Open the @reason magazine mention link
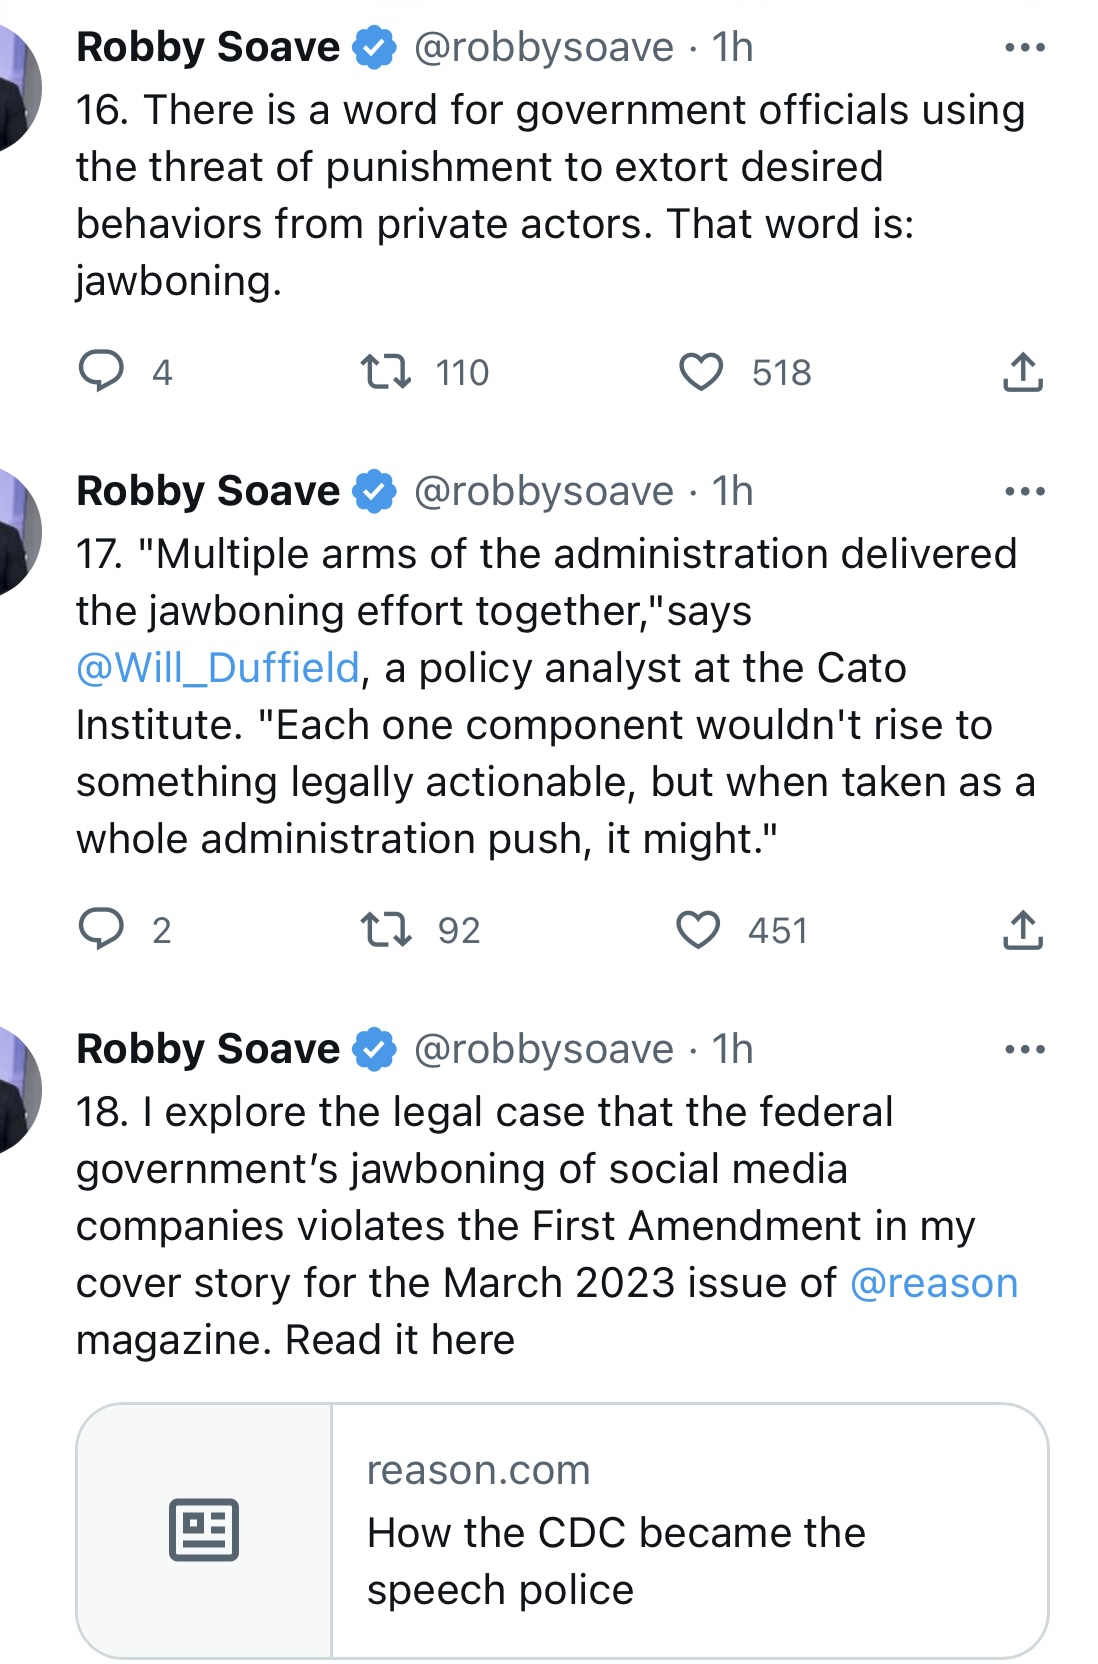 click(x=934, y=1283)
